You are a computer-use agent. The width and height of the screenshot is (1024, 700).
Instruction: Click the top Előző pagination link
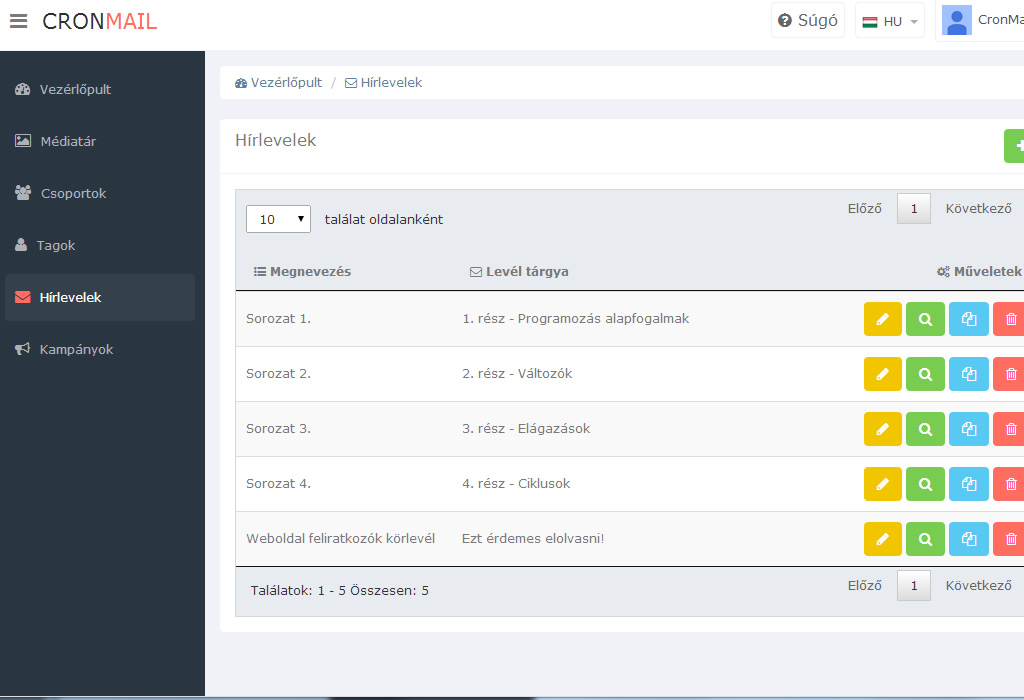point(864,208)
